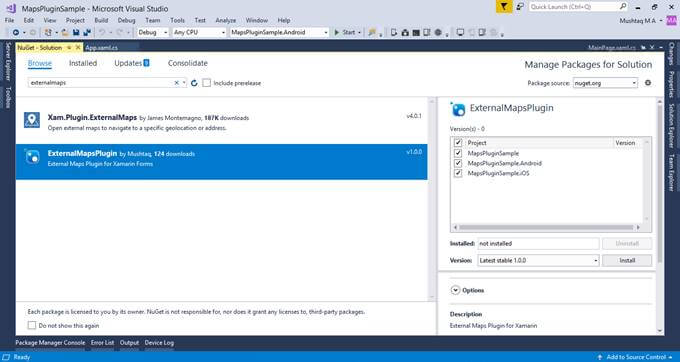Click the round globe toolbar icon

pos(438,33)
